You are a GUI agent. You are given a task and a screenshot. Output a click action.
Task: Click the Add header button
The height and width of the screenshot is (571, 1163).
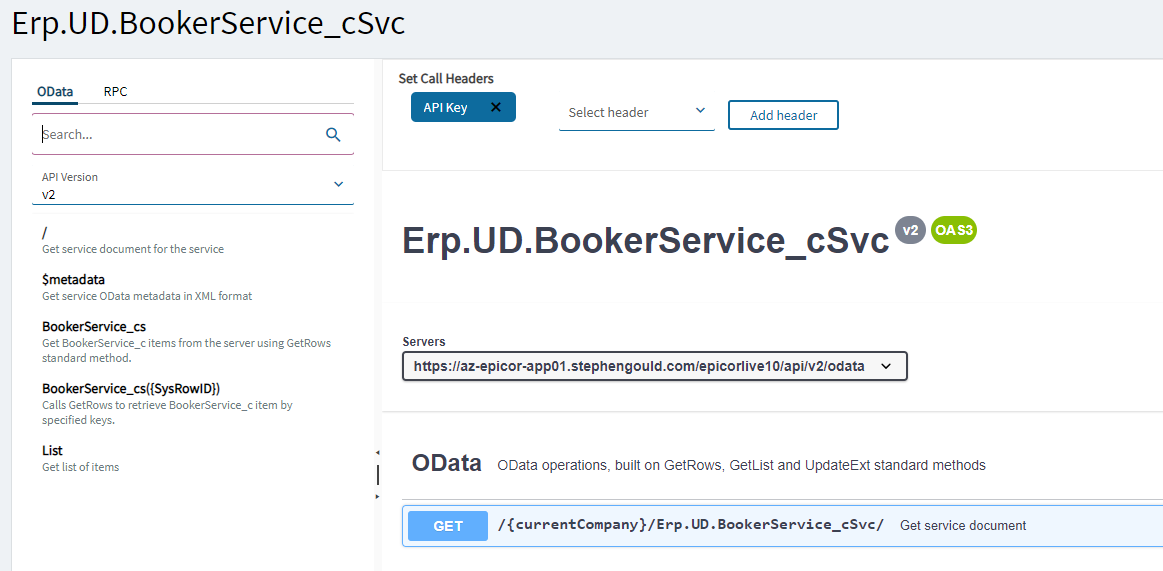(783, 115)
